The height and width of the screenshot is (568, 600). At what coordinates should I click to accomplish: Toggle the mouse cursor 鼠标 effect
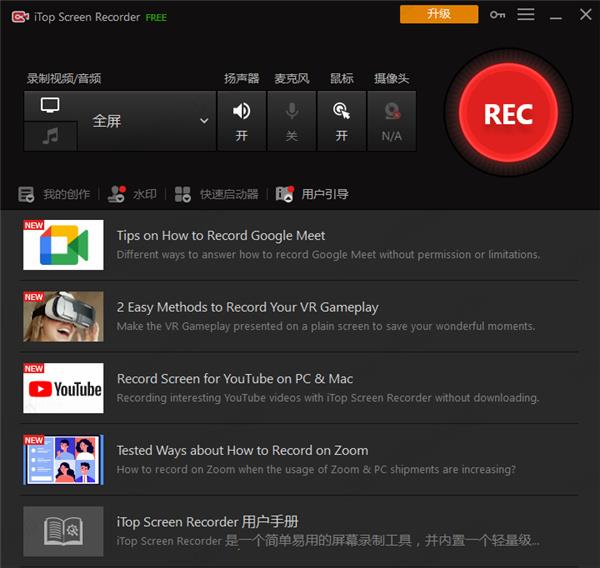341,121
